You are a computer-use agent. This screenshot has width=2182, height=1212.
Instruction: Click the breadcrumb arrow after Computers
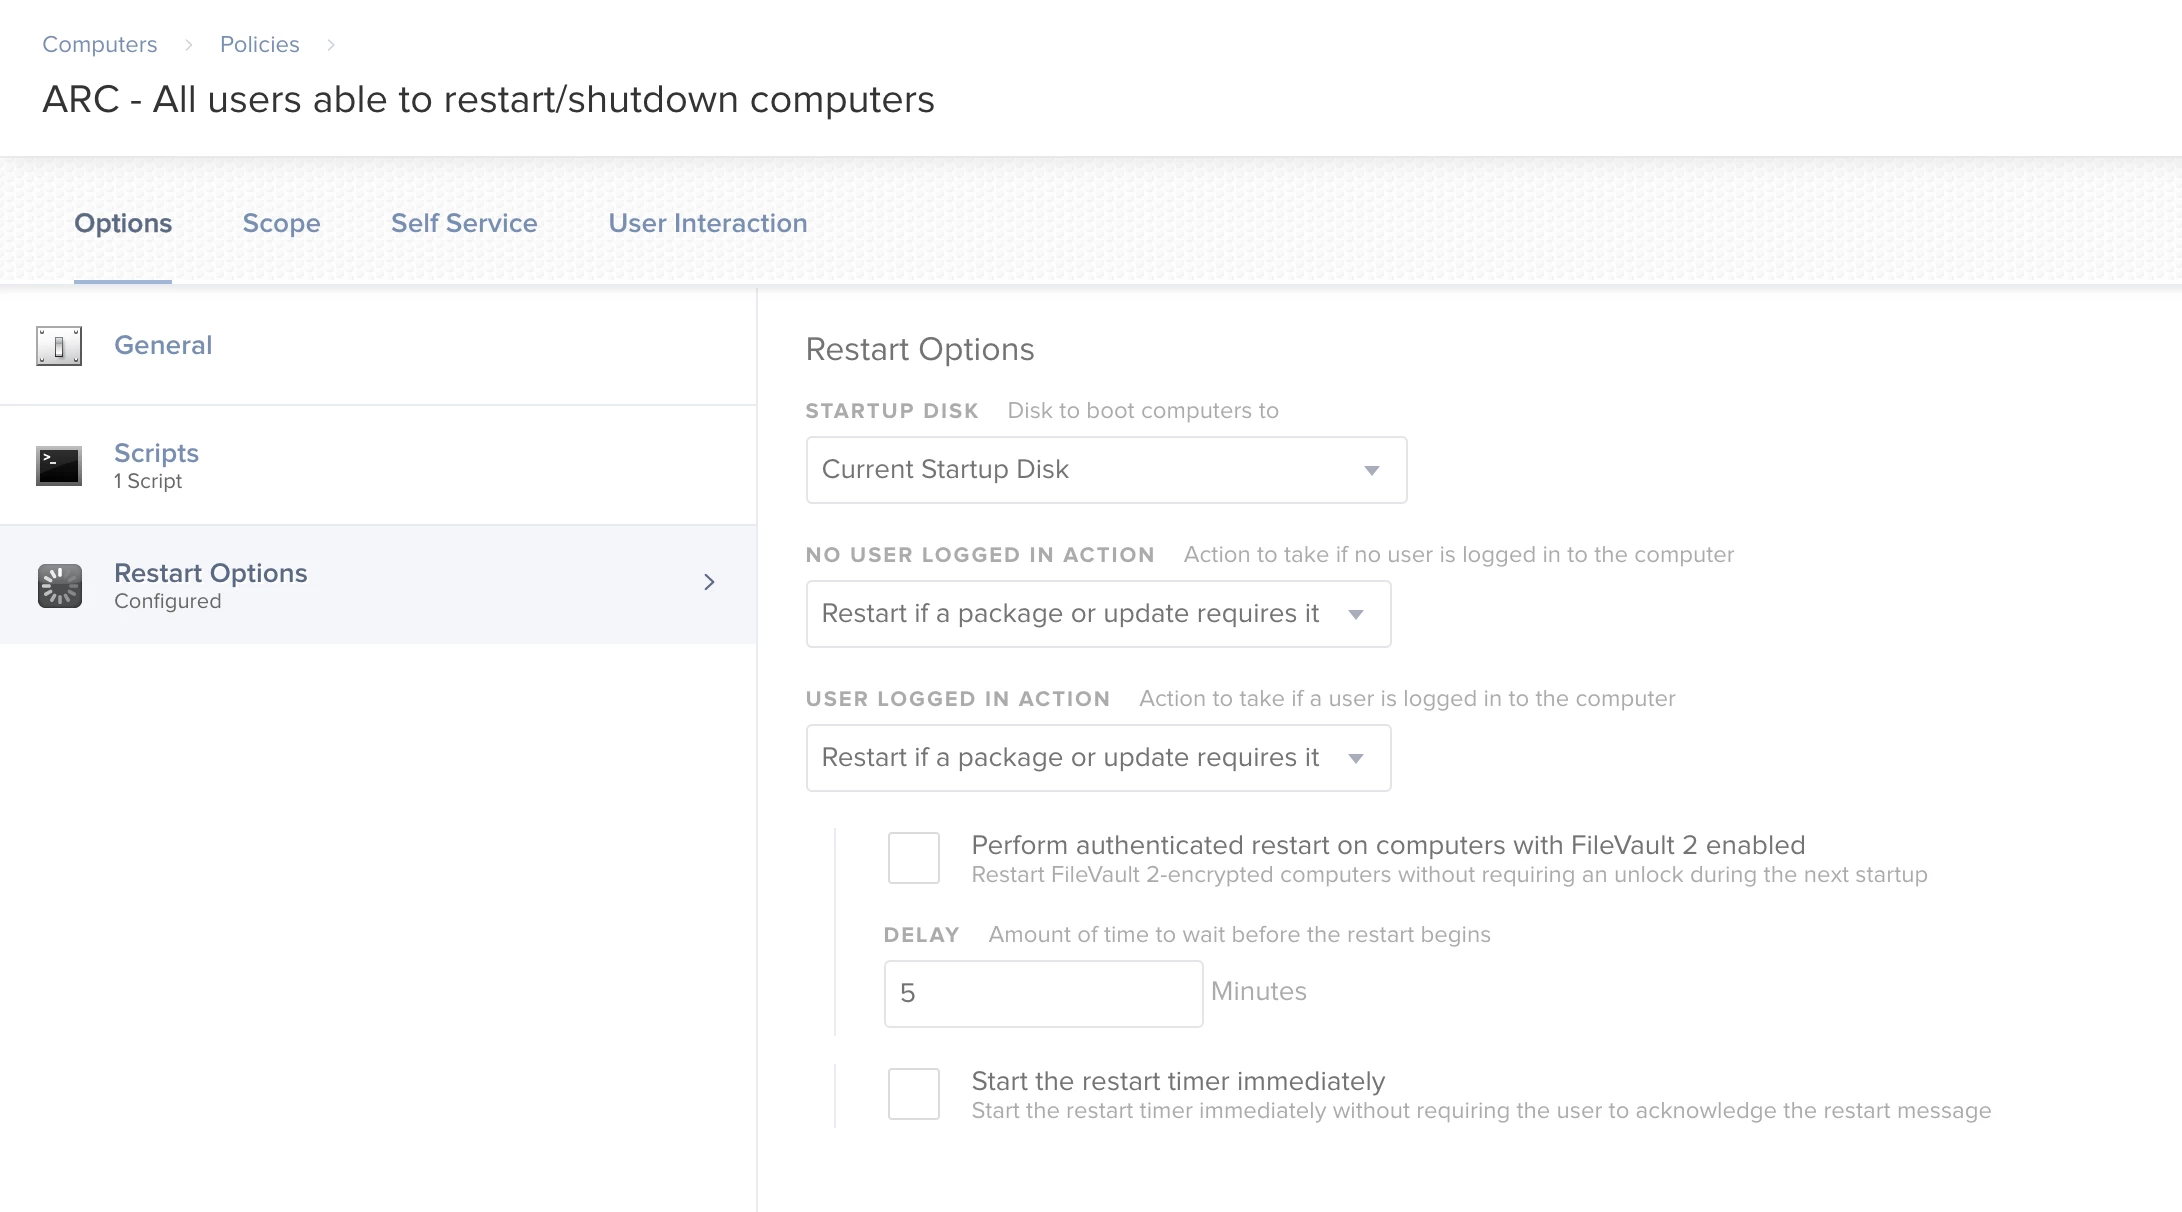(x=188, y=45)
